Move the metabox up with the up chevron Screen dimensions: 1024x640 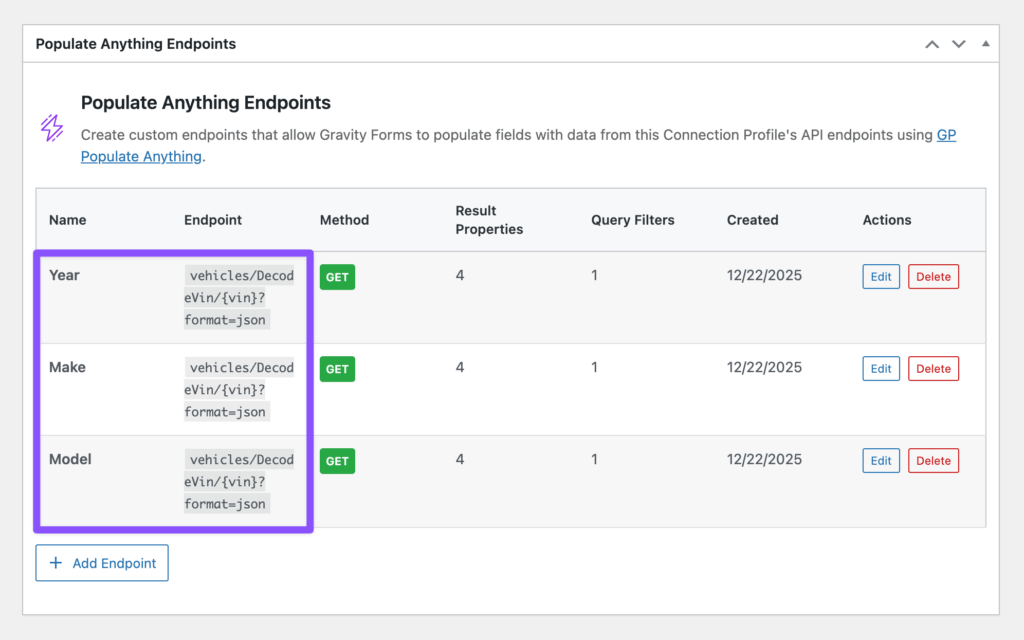coord(932,44)
